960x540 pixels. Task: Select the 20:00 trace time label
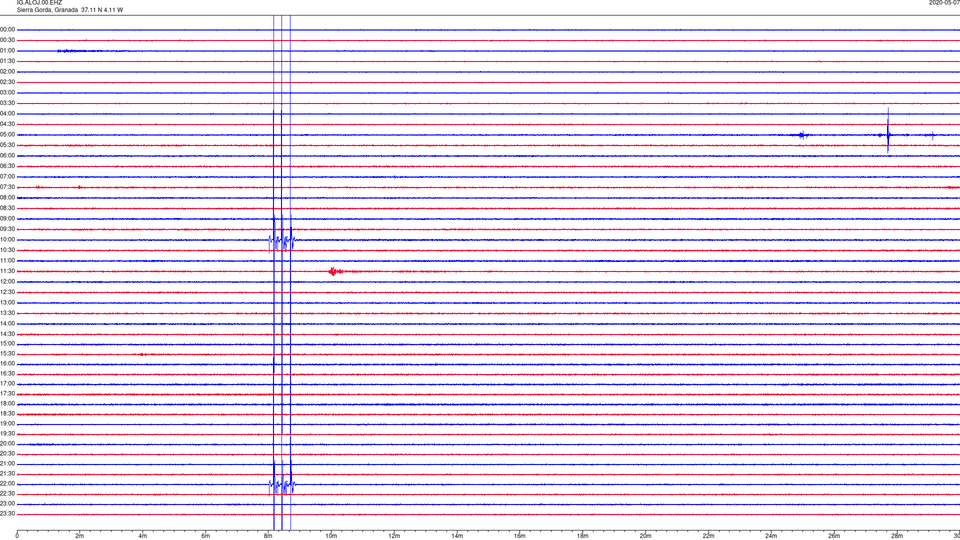tap(8, 444)
